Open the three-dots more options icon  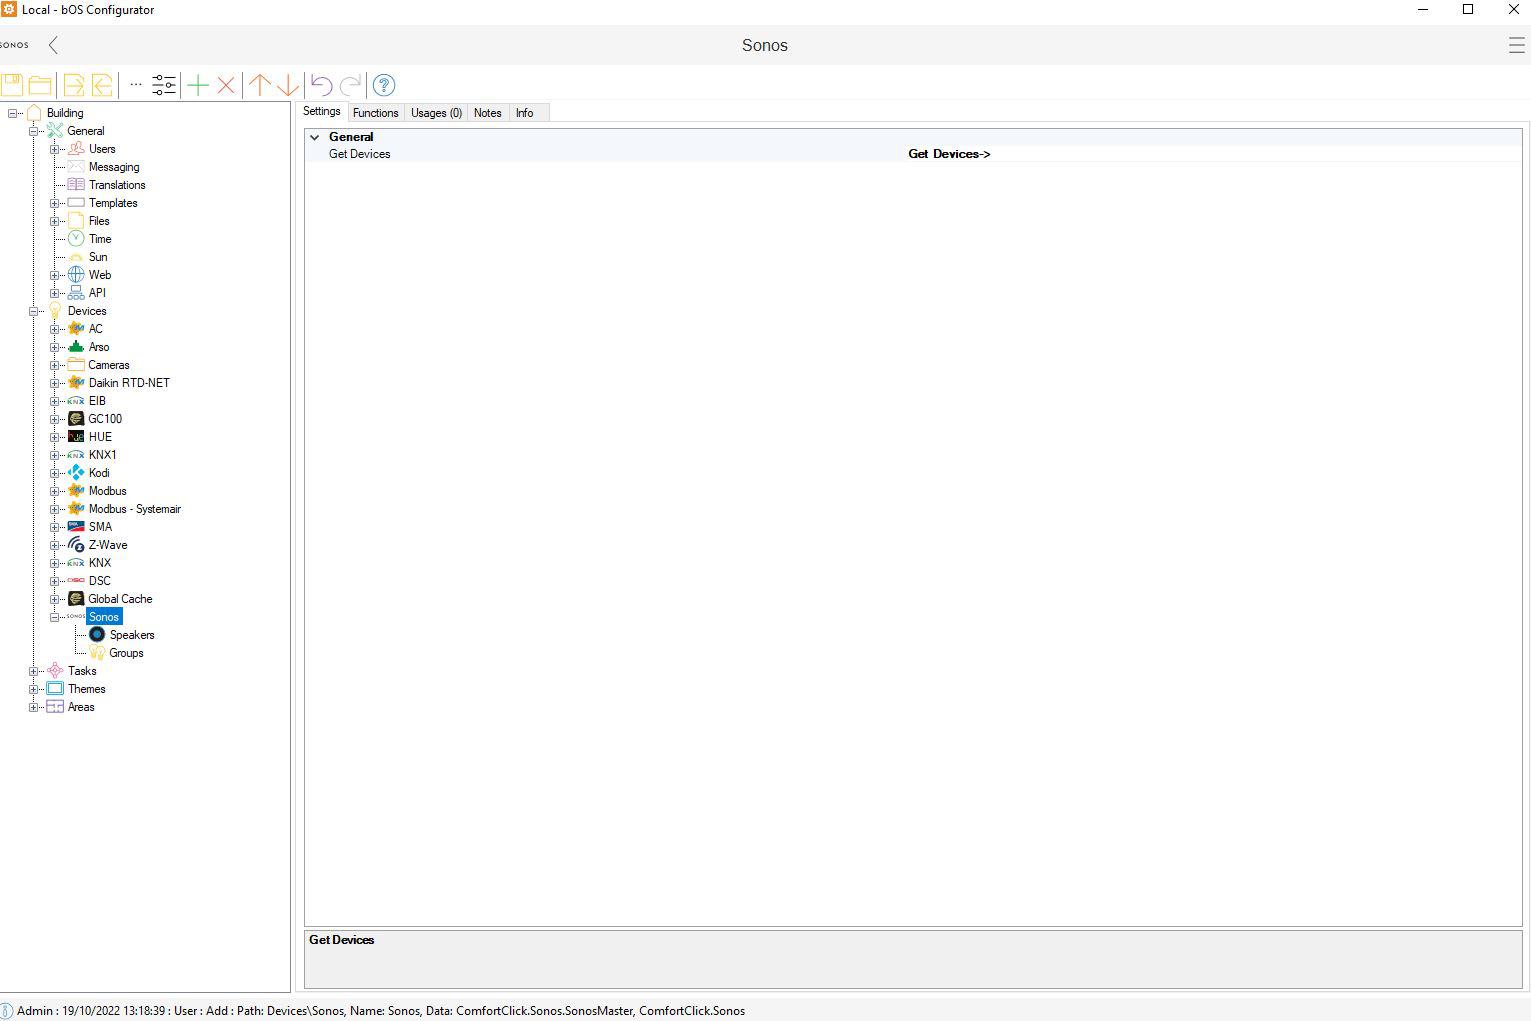click(x=136, y=85)
